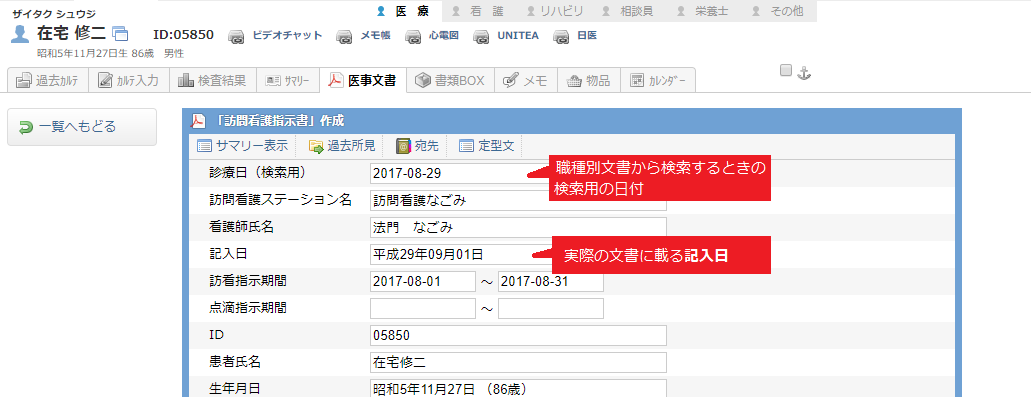Screen dimensions: 1031x397
Task: Open the カルテ入力 tab
Action: (x=129, y=81)
